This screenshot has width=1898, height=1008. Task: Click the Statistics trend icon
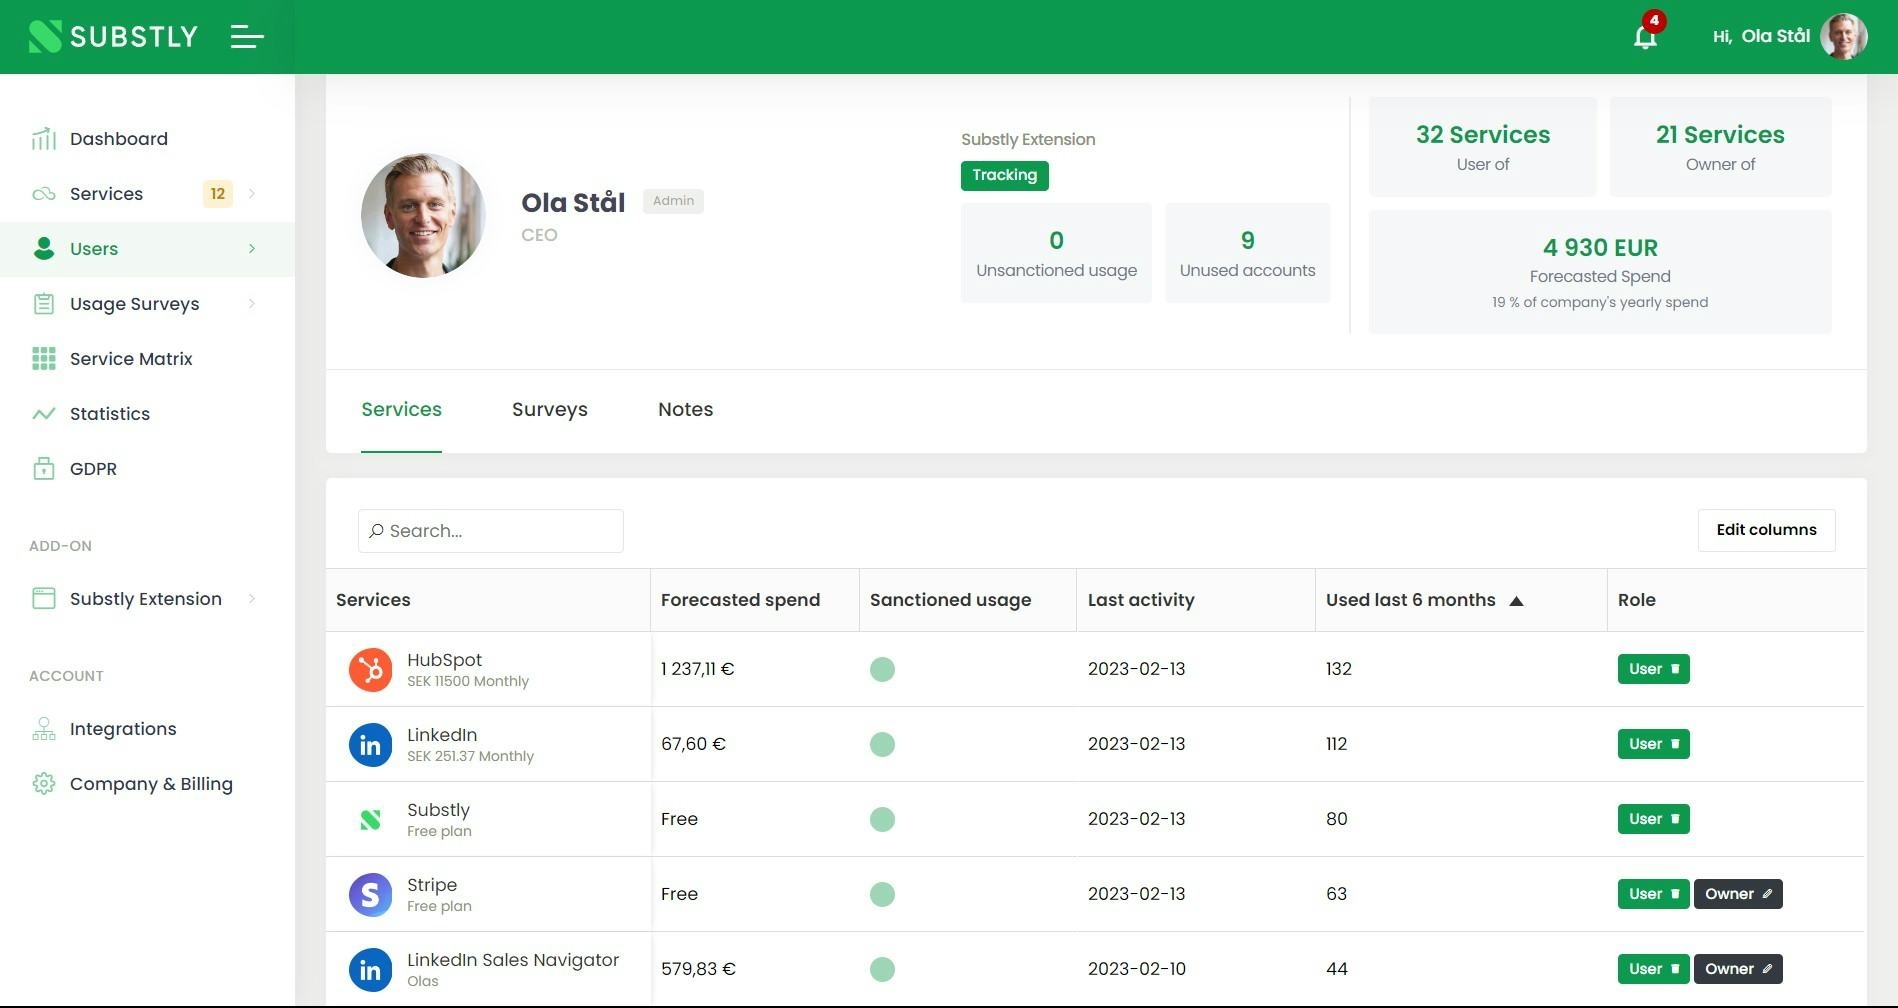[44, 414]
